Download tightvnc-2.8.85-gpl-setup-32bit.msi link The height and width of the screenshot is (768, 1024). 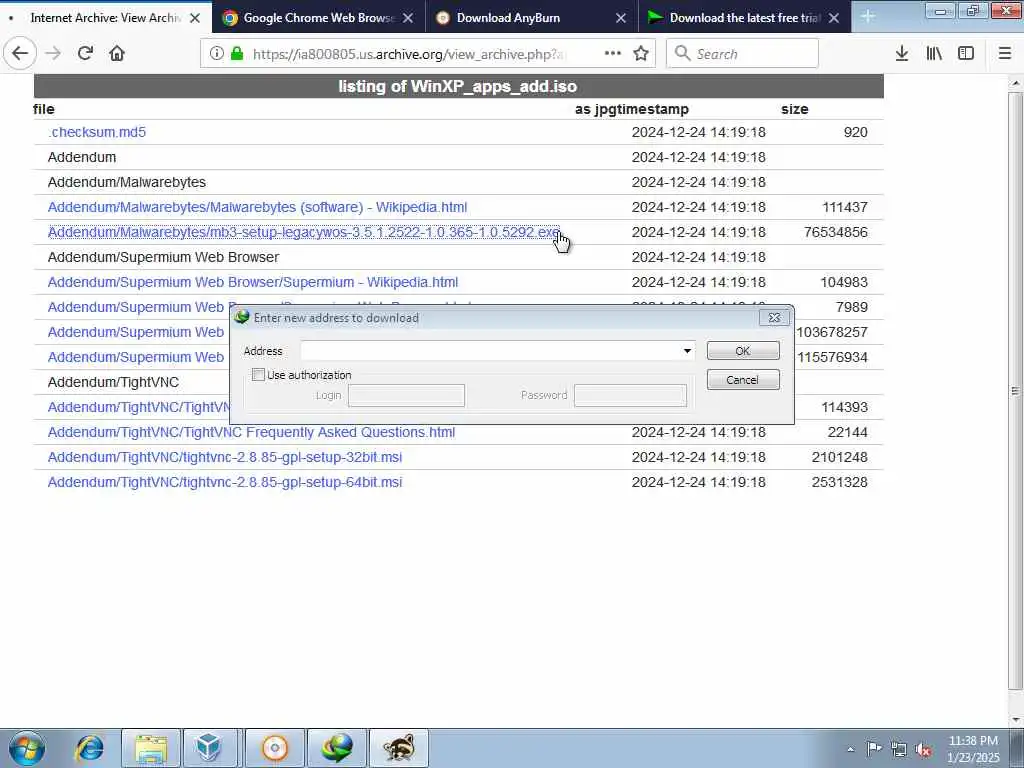click(x=225, y=457)
